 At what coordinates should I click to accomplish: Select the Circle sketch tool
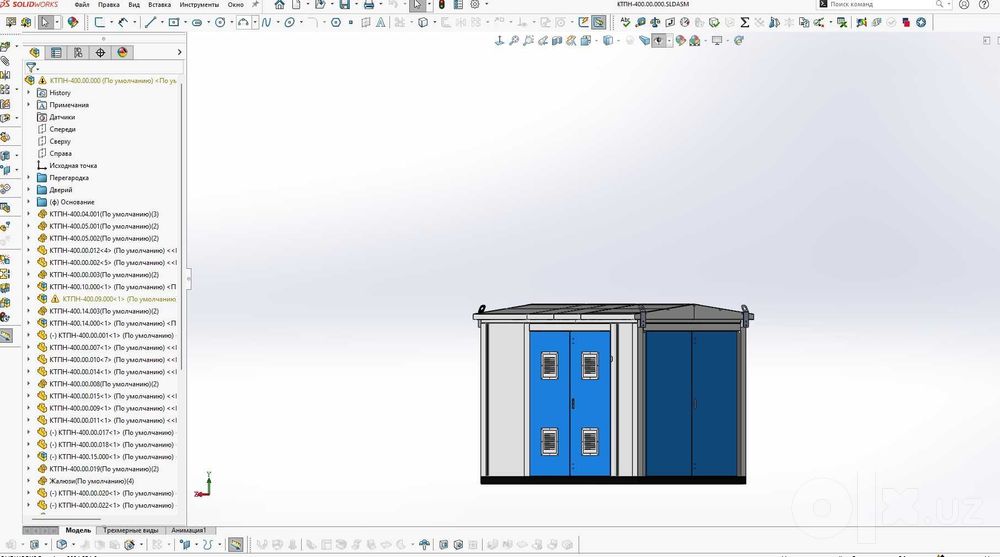click(x=220, y=22)
